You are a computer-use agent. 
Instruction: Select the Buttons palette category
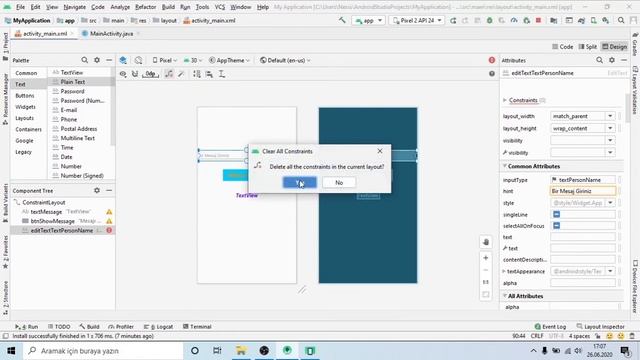25,96
